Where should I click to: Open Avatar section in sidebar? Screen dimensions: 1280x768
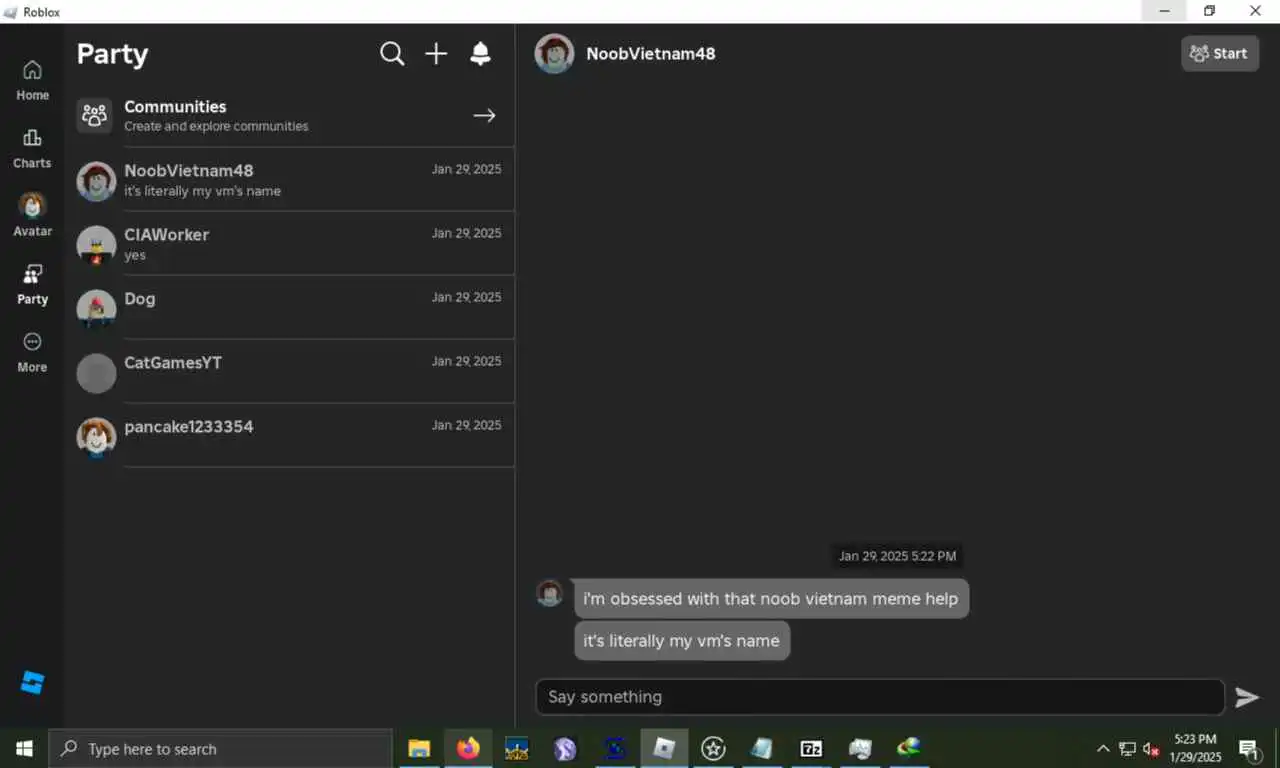pos(32,215)
